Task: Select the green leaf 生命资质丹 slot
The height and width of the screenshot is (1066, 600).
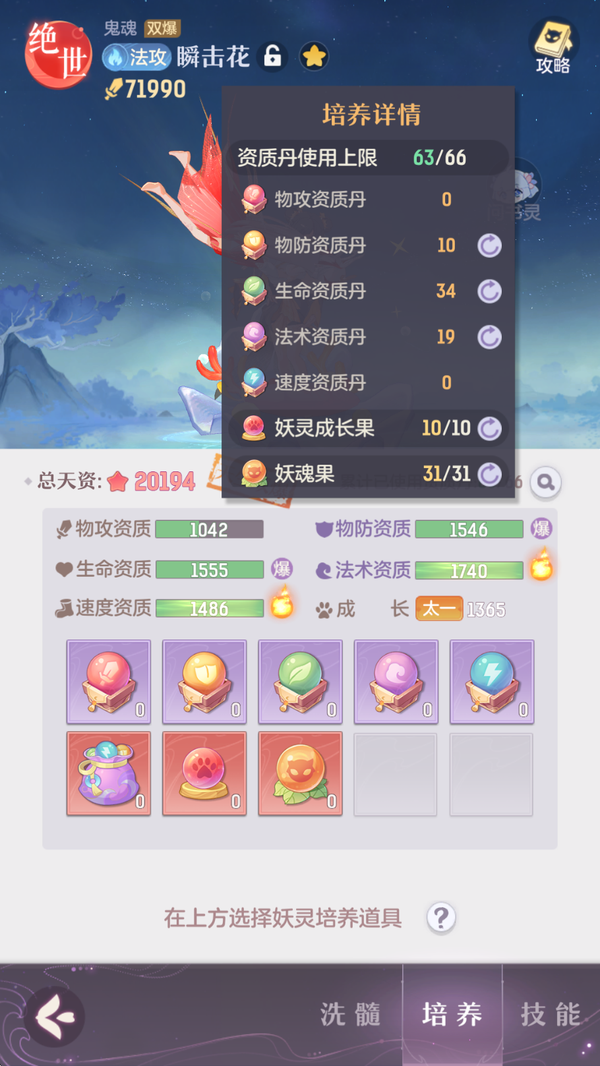Action: [x=300, y=681]
